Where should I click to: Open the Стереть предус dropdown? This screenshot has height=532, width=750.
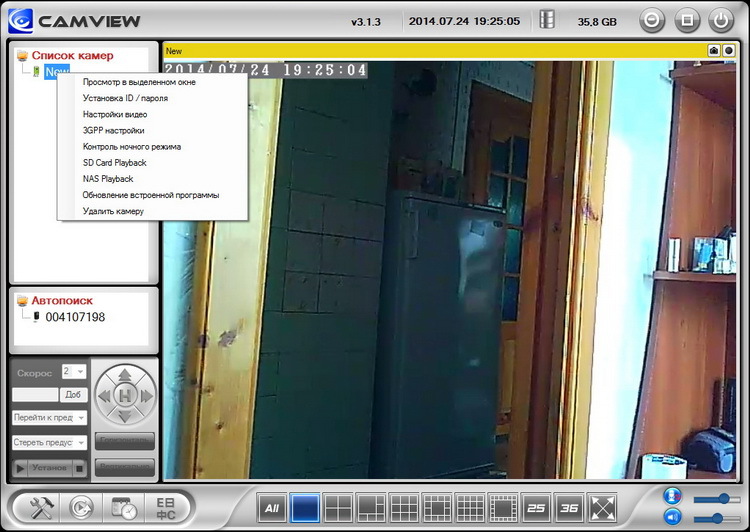(x=49, y=443)
